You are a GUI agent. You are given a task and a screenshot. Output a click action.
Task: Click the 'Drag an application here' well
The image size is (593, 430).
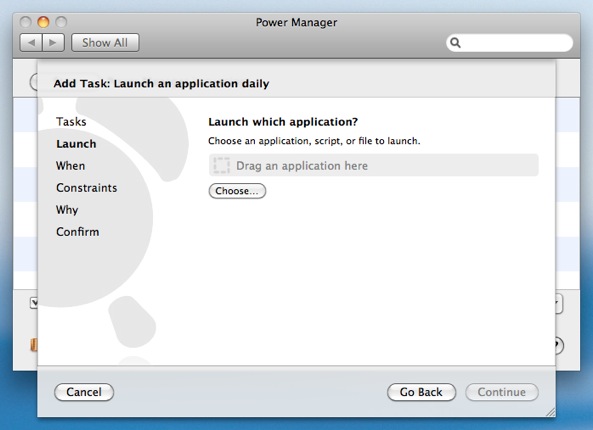374,165
